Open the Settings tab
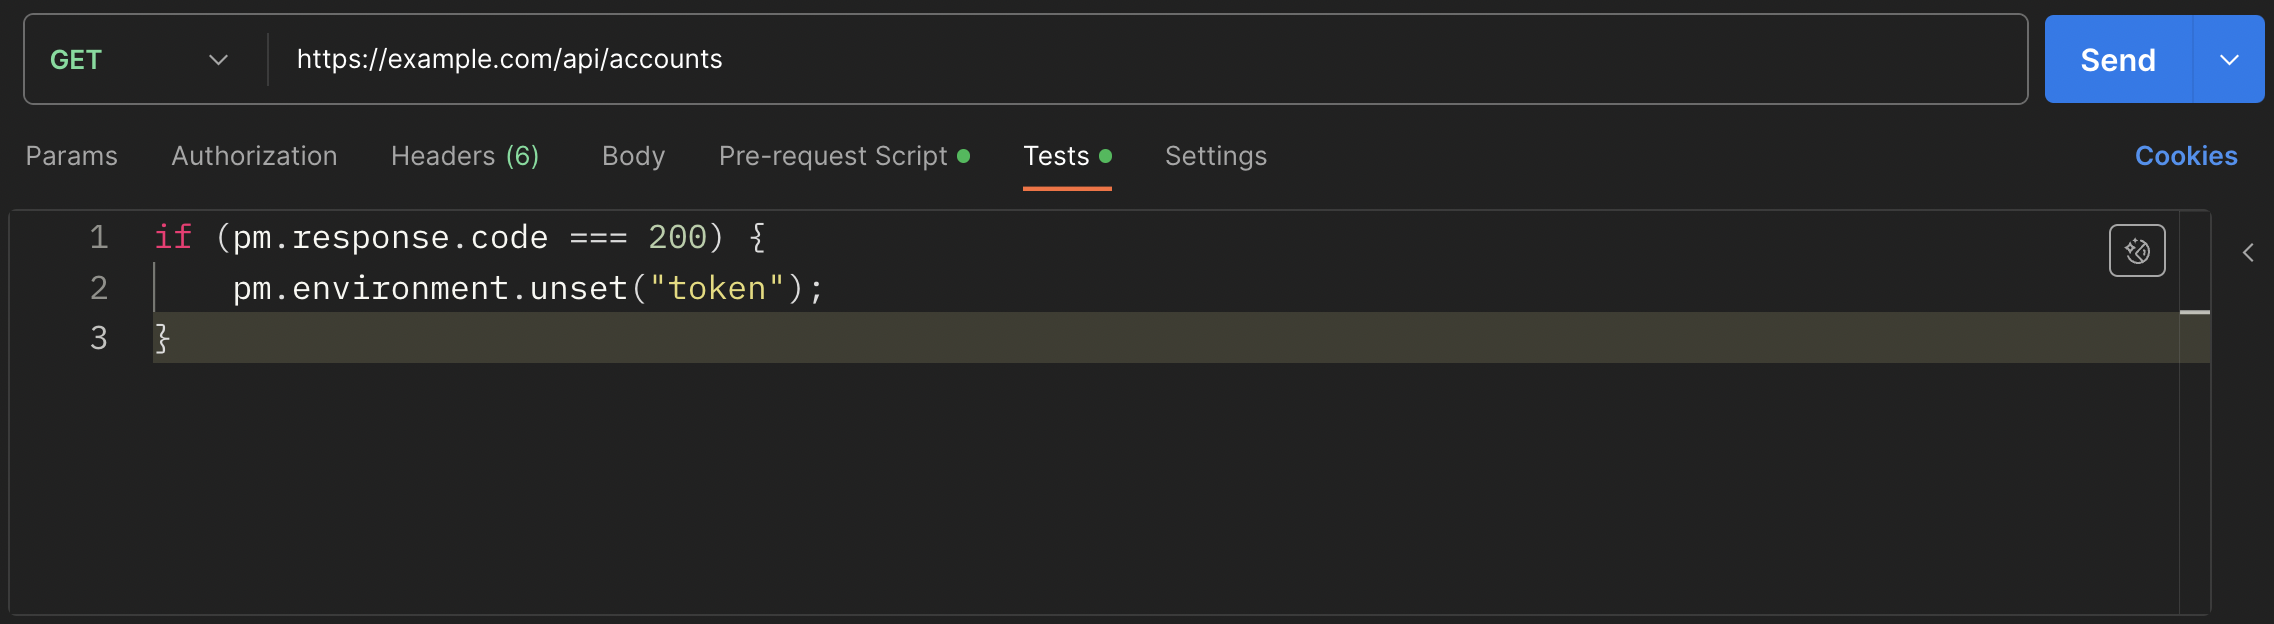 click(1215, 155)
